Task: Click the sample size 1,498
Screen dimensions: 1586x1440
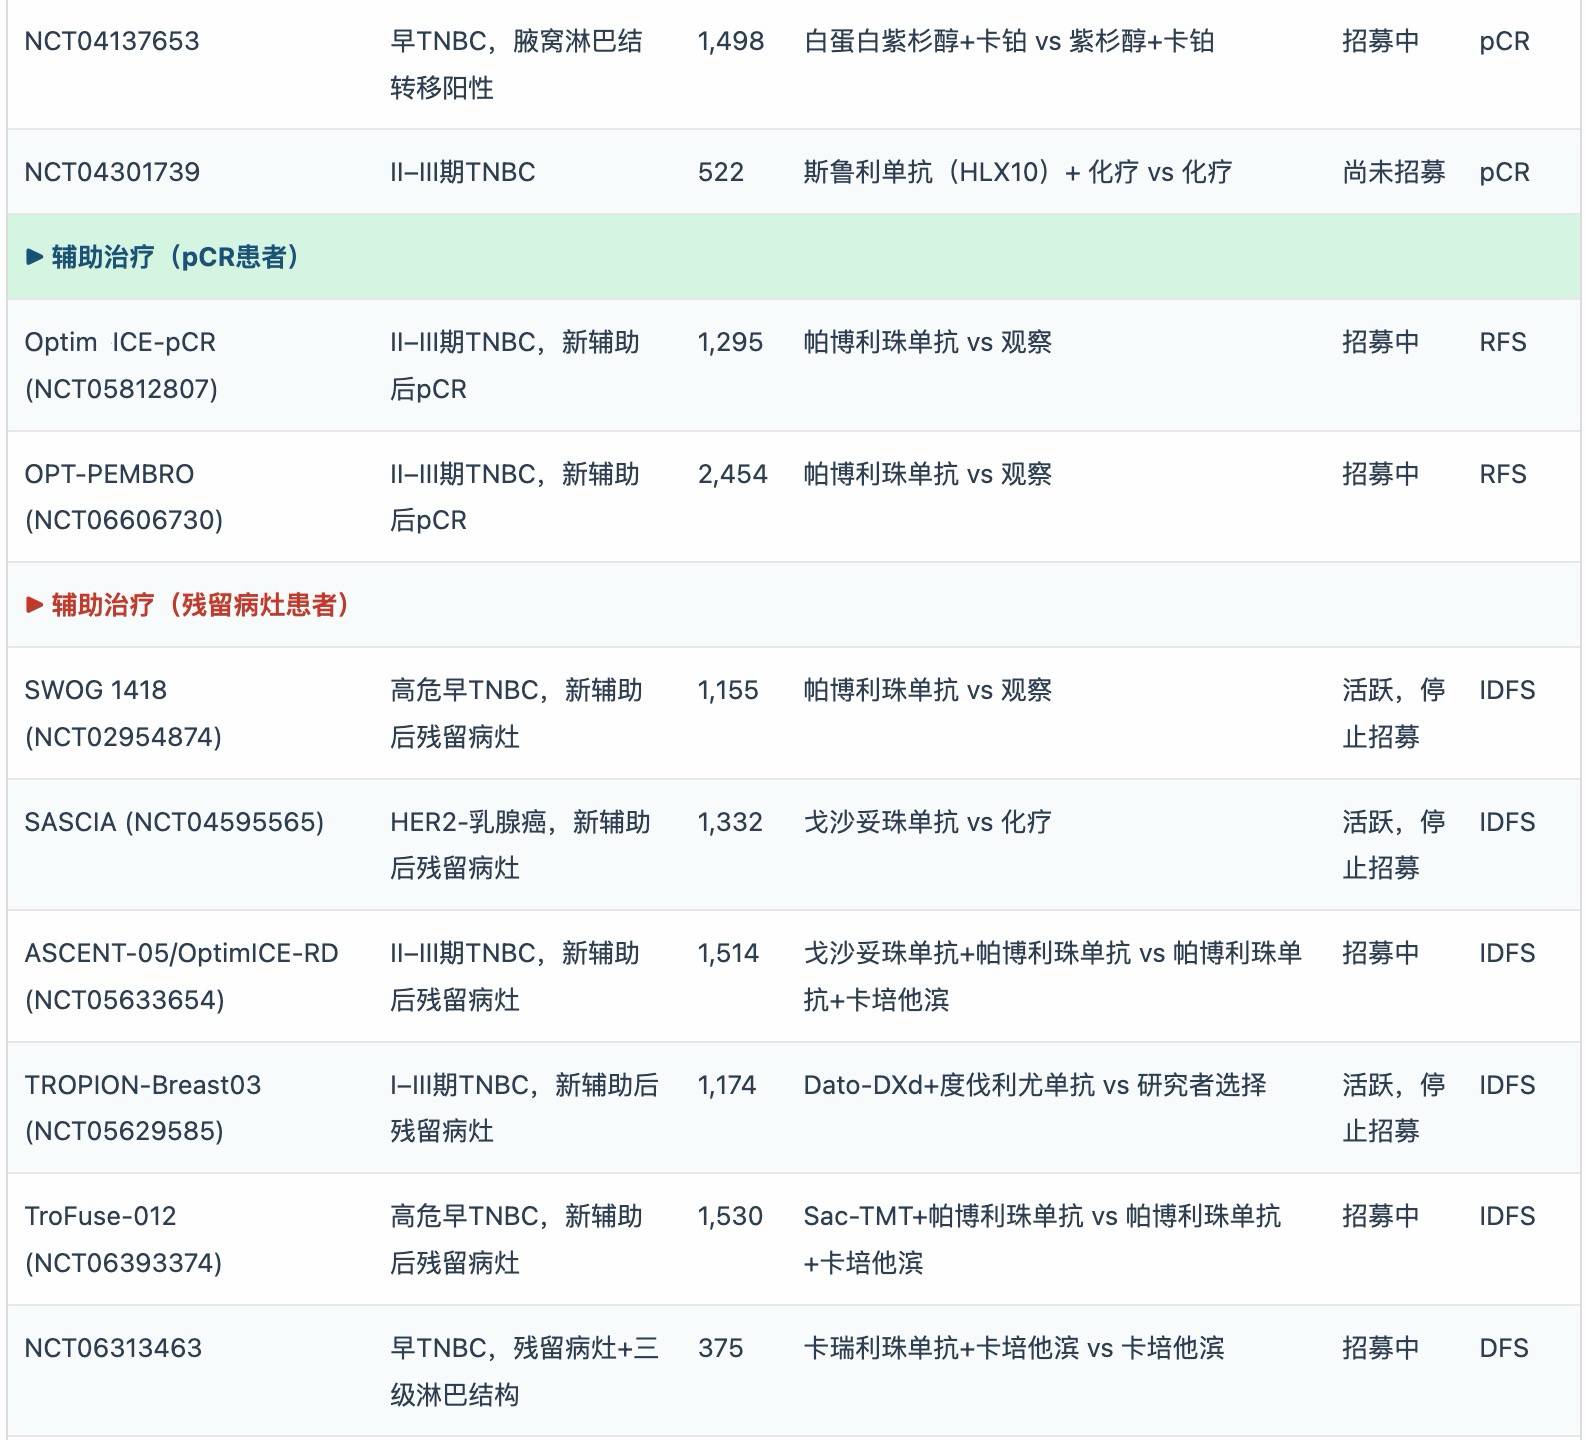Action: 731,41
